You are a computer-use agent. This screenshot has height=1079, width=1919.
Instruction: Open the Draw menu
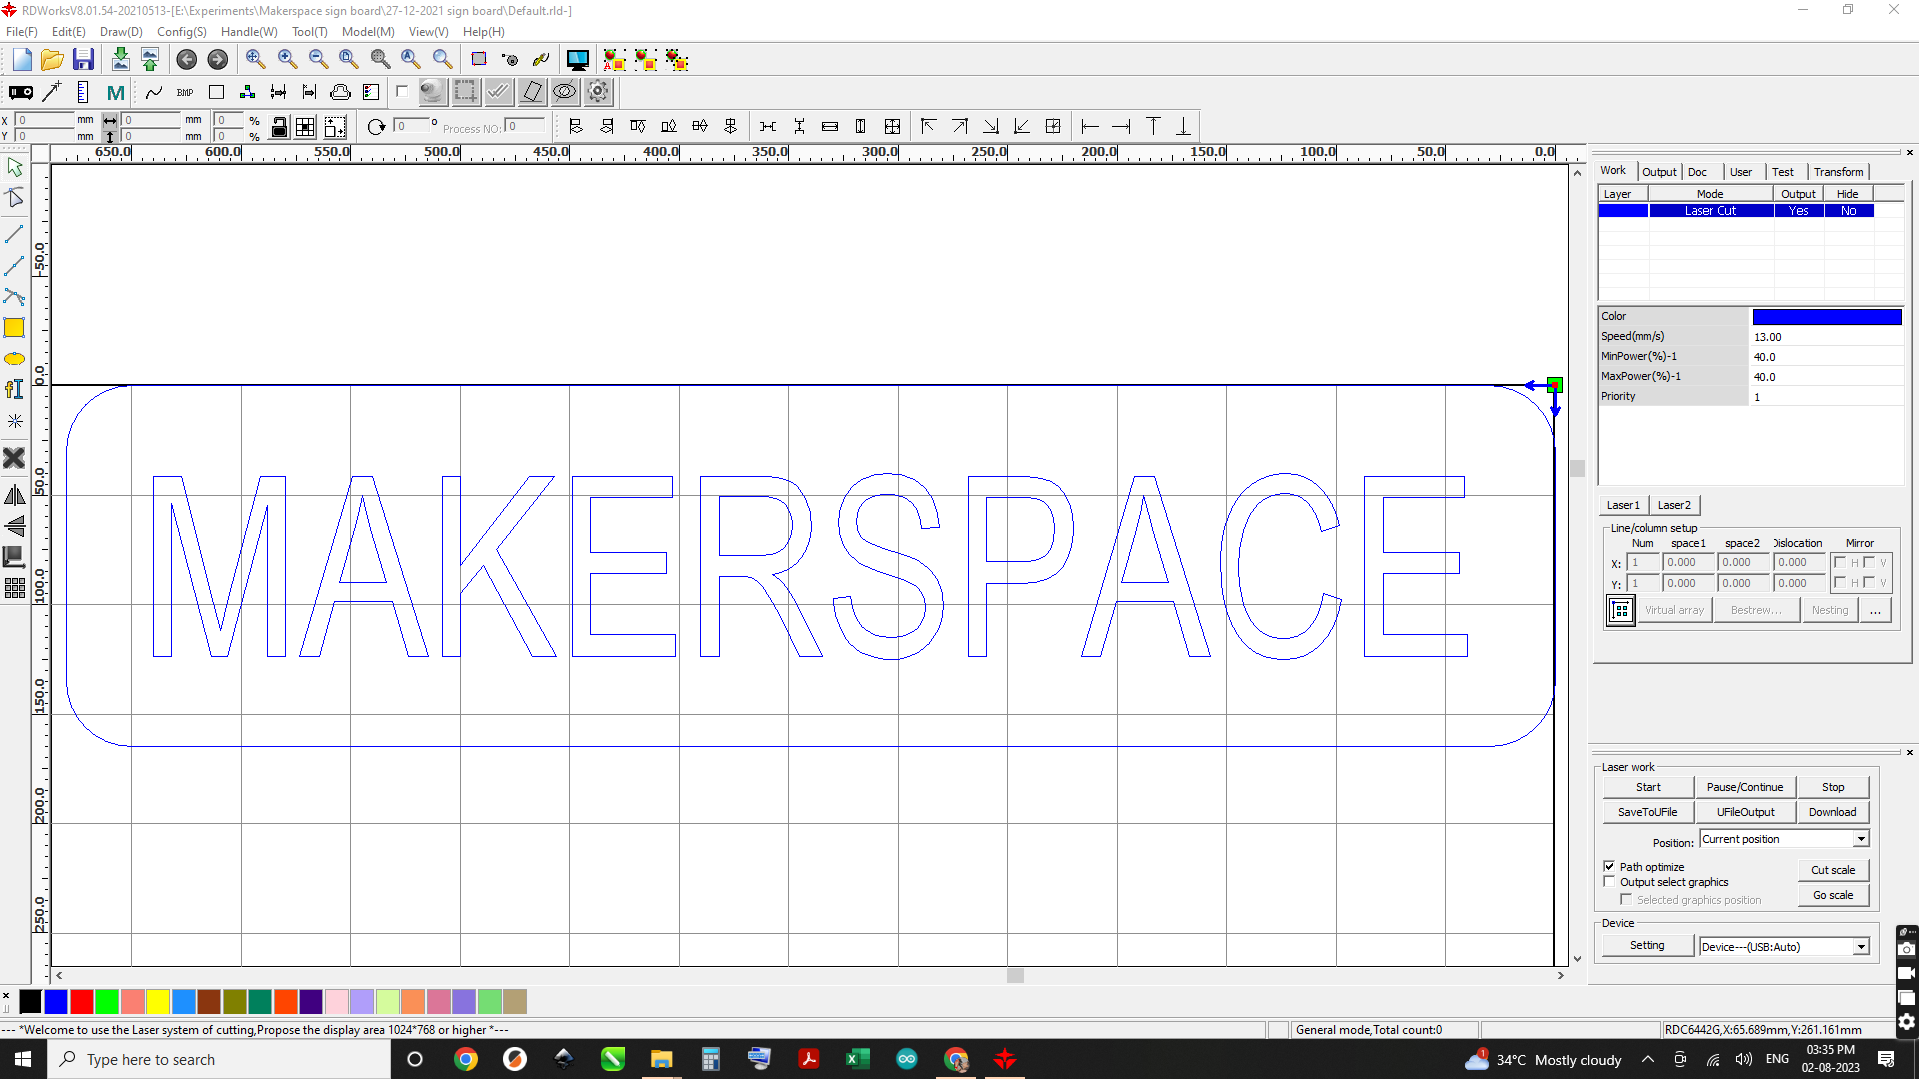coord(119,31)
